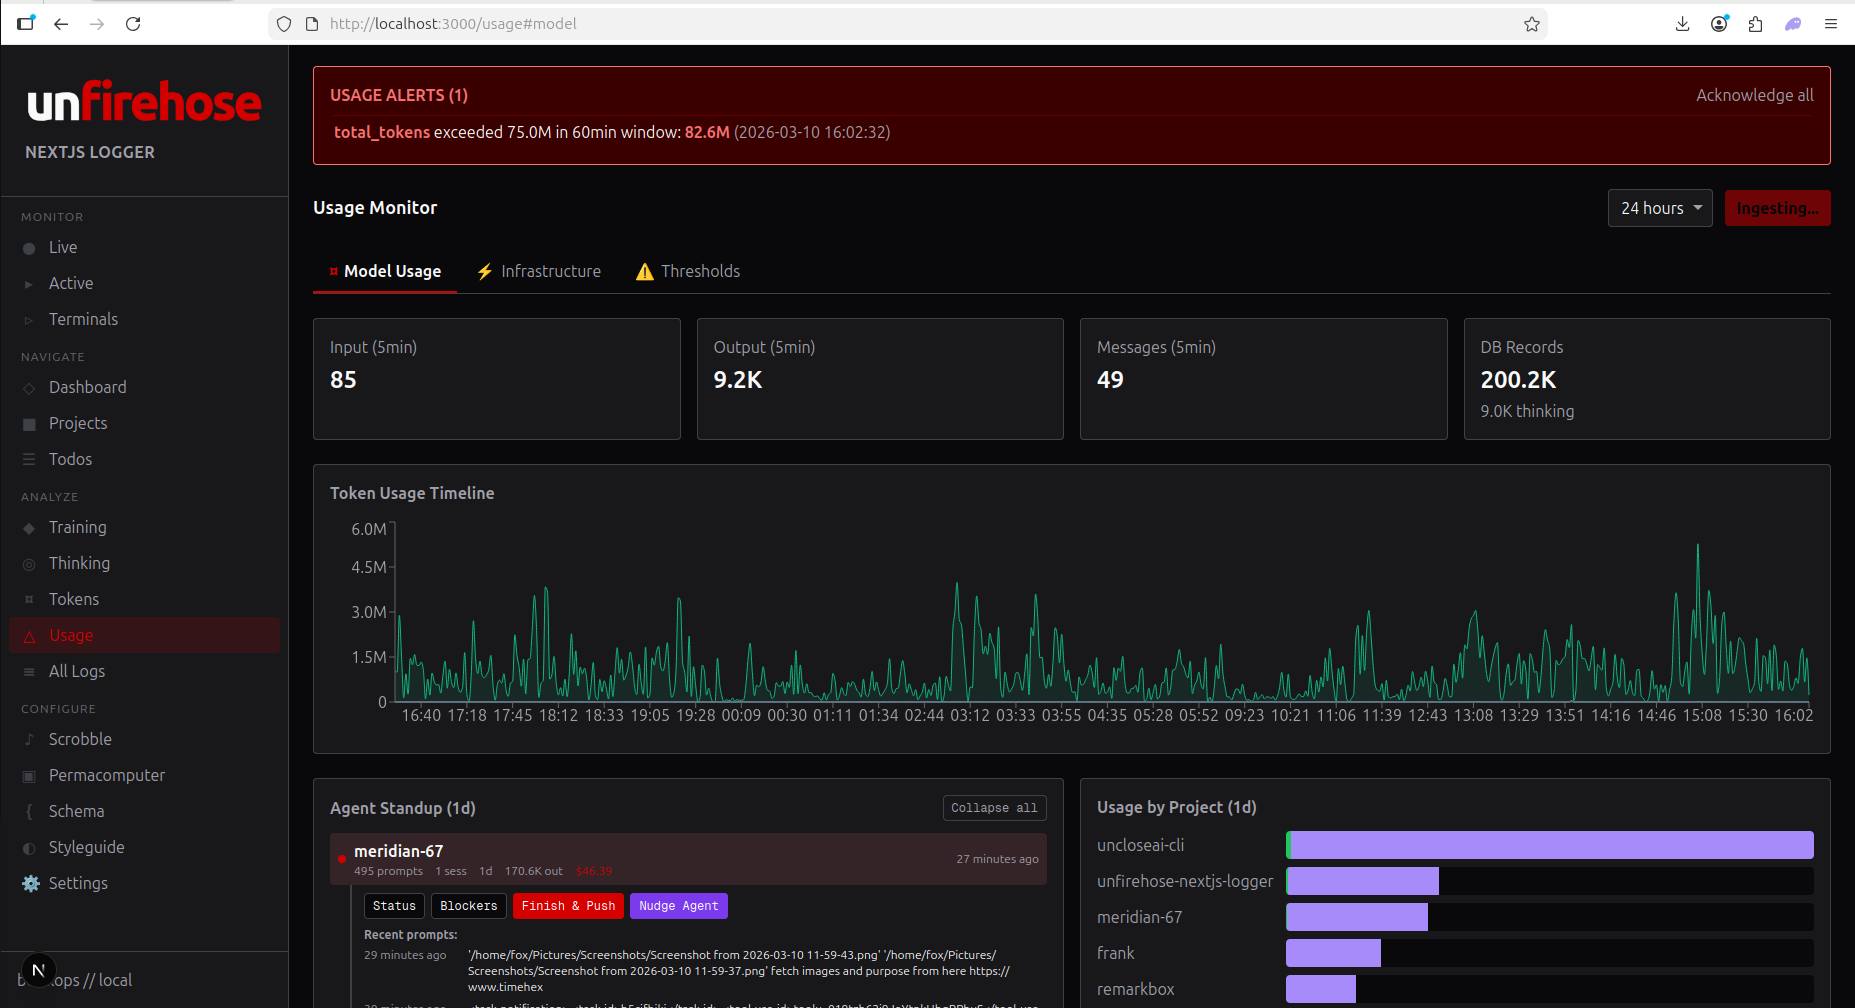Switch to the Infrastructure tab
1855x1008 pixels.
tap(539, 271)
